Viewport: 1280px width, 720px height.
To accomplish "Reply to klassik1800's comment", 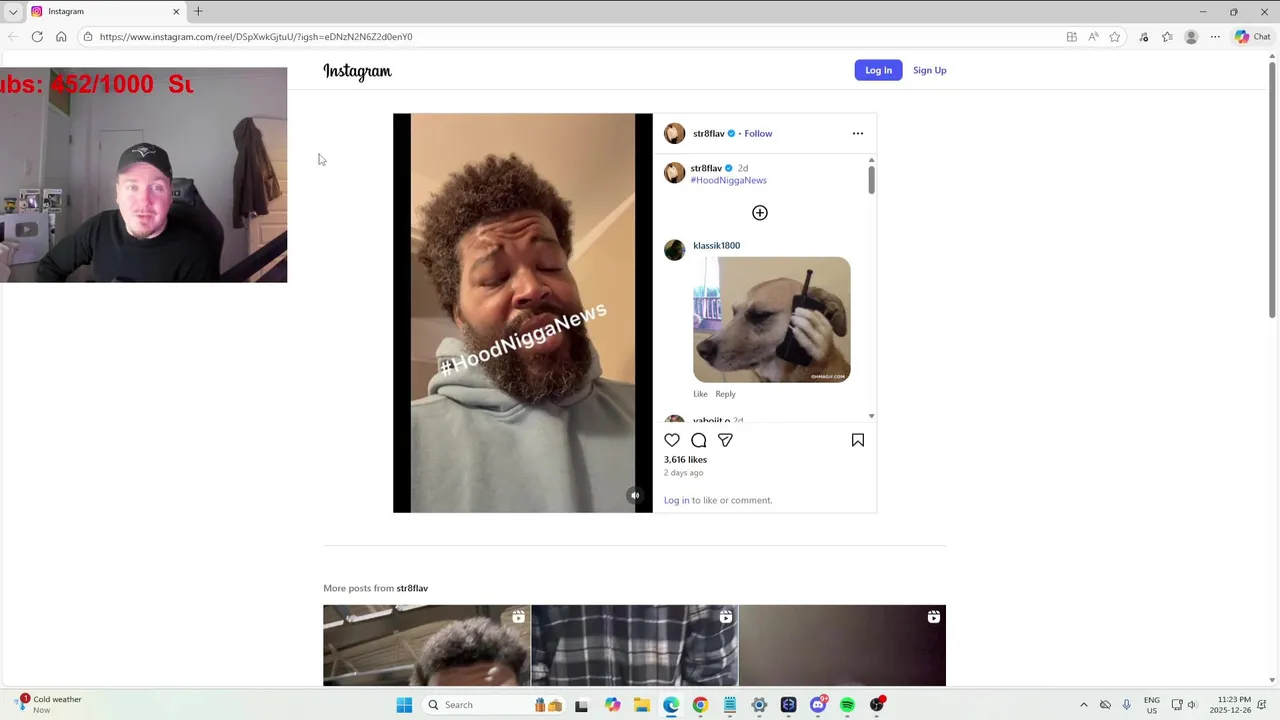I will tap(725, 394).
